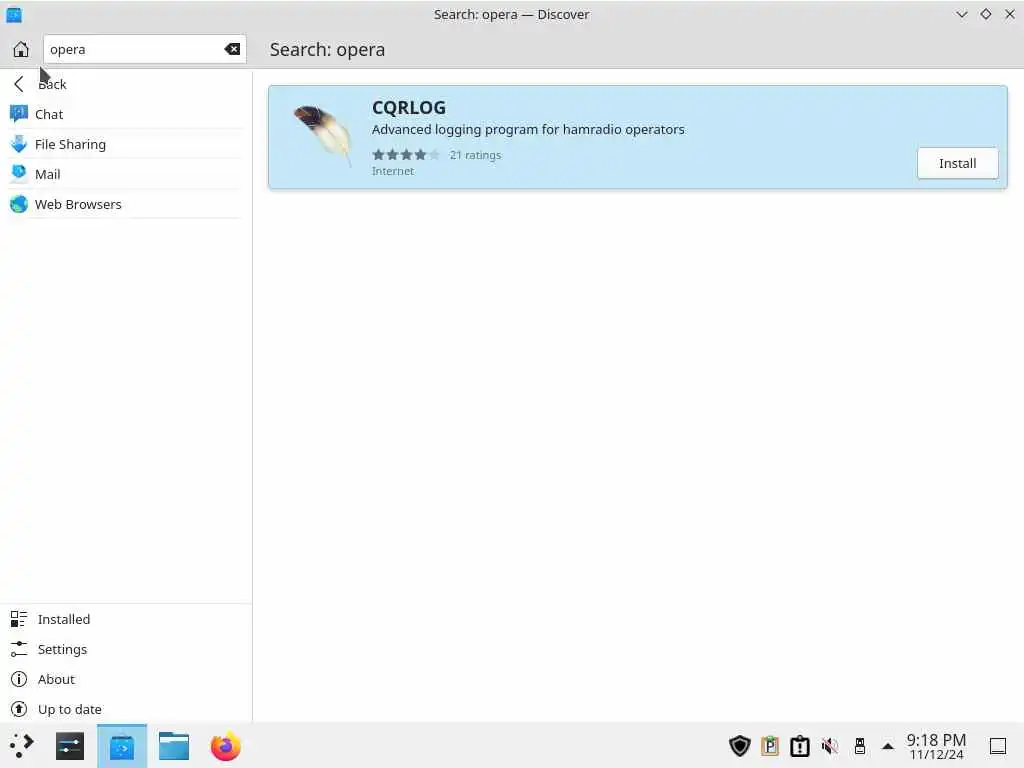Open the Mail category
The width and height of the screenshot is (1024, 768).
coord(126,174)
